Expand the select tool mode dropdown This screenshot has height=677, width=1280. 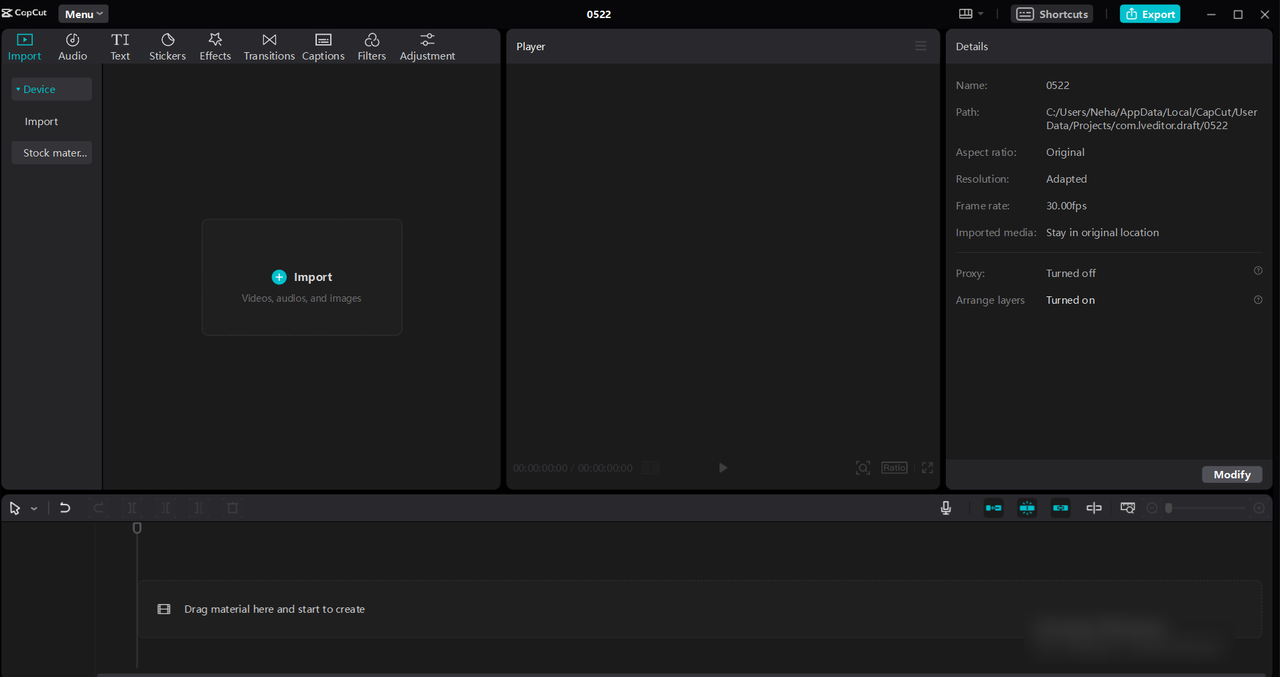click(x=34, y=509)
